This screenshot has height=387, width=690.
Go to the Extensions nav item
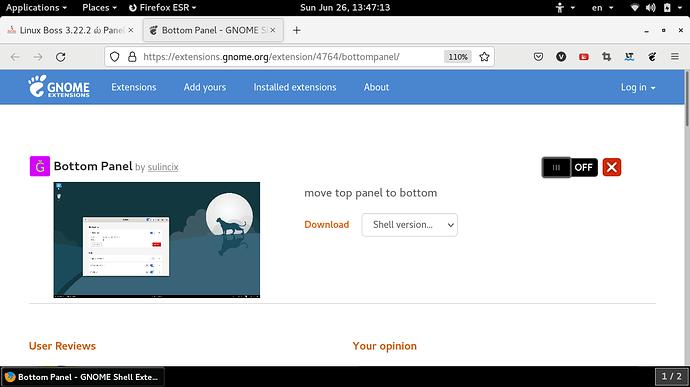[134, 87]
